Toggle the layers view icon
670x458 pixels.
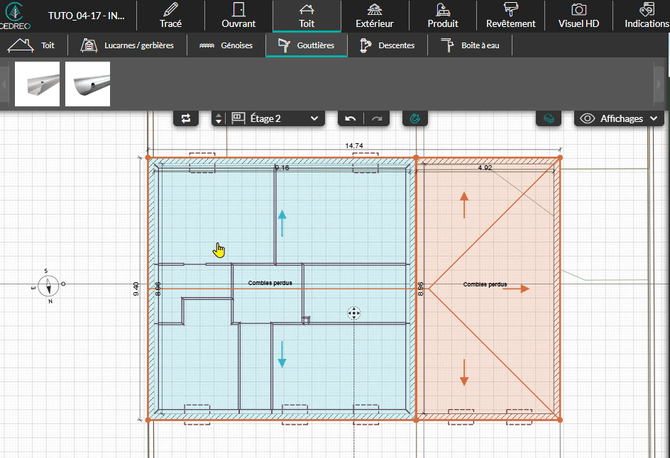tap(548, 118)
